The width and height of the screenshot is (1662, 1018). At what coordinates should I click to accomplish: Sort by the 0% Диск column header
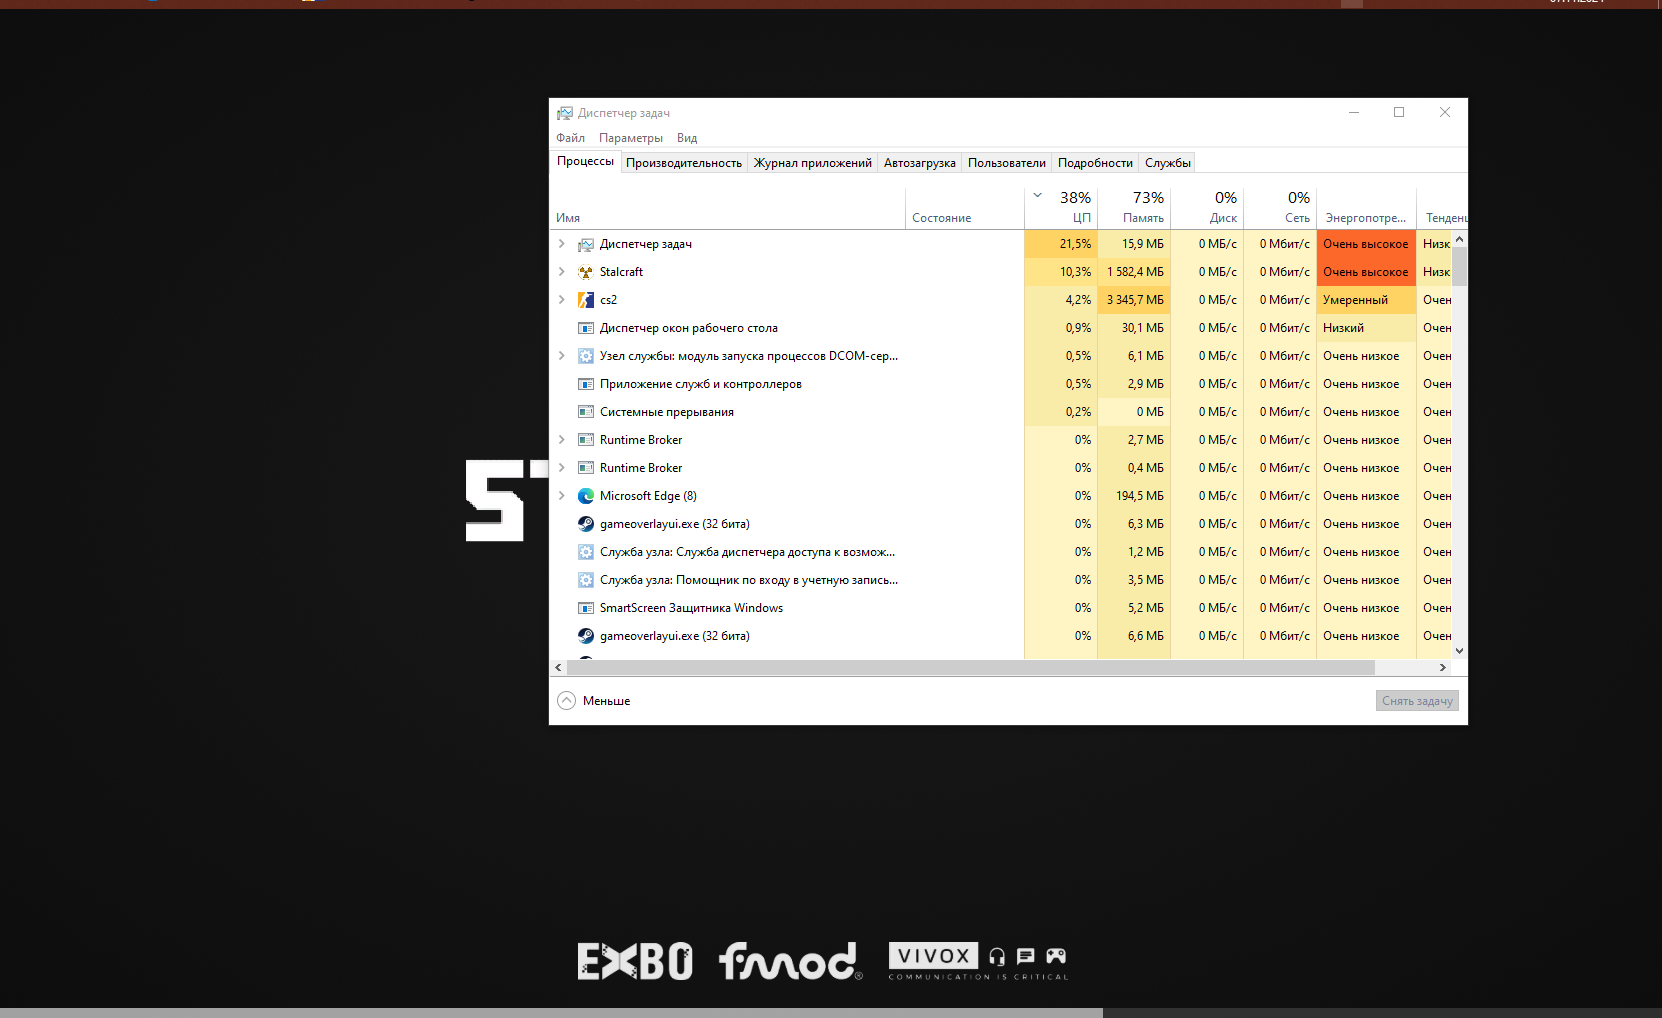tap(1207, 207)
